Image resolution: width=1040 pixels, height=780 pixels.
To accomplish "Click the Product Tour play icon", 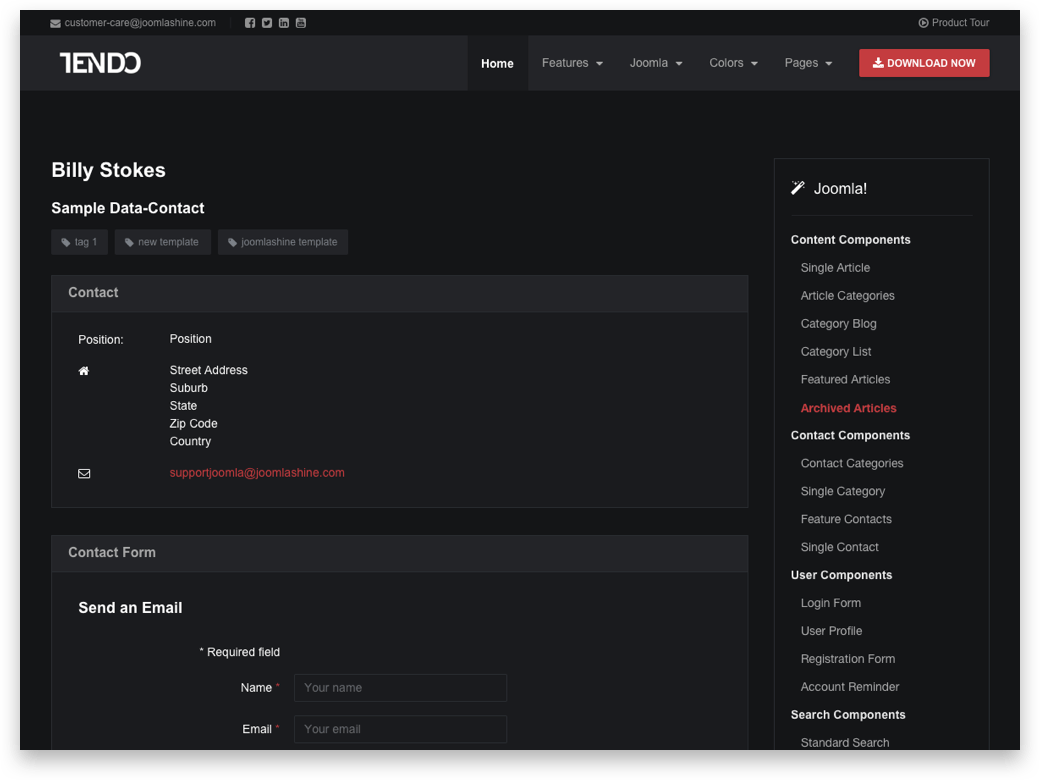I will (x=923, y=23).
